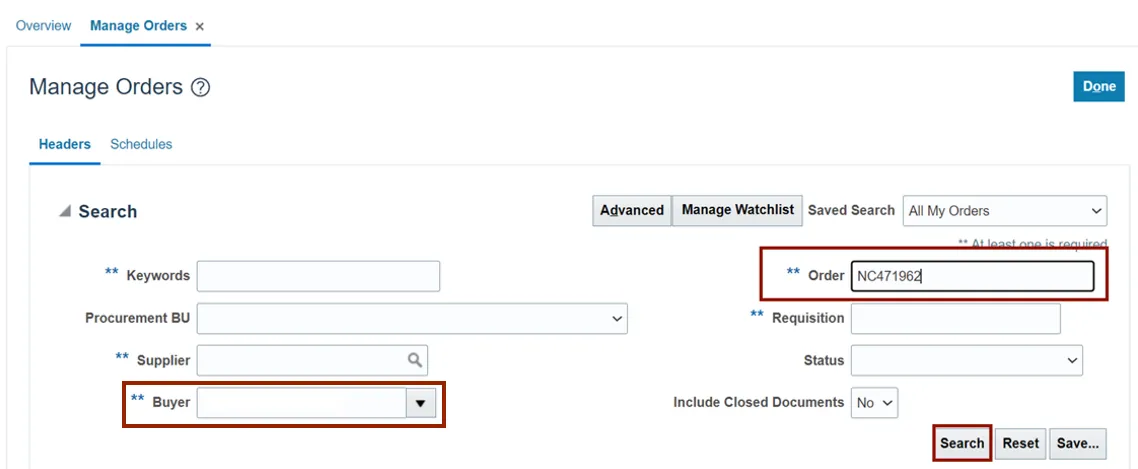Collapse the Search section triangle
The image size is (1138, 469).
[65, 211]
